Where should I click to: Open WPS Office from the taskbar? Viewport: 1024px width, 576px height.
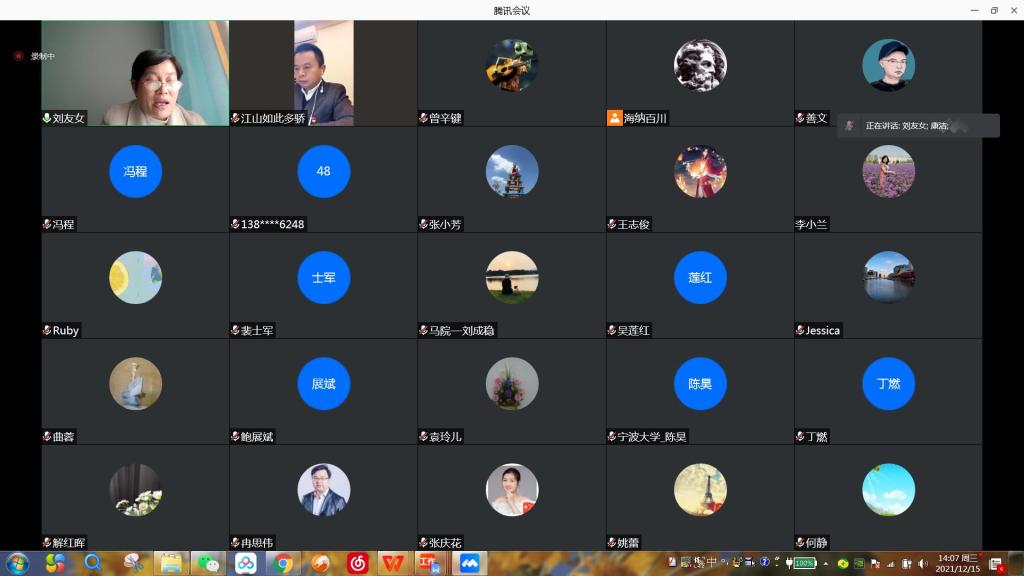click(x=395, y=563)
